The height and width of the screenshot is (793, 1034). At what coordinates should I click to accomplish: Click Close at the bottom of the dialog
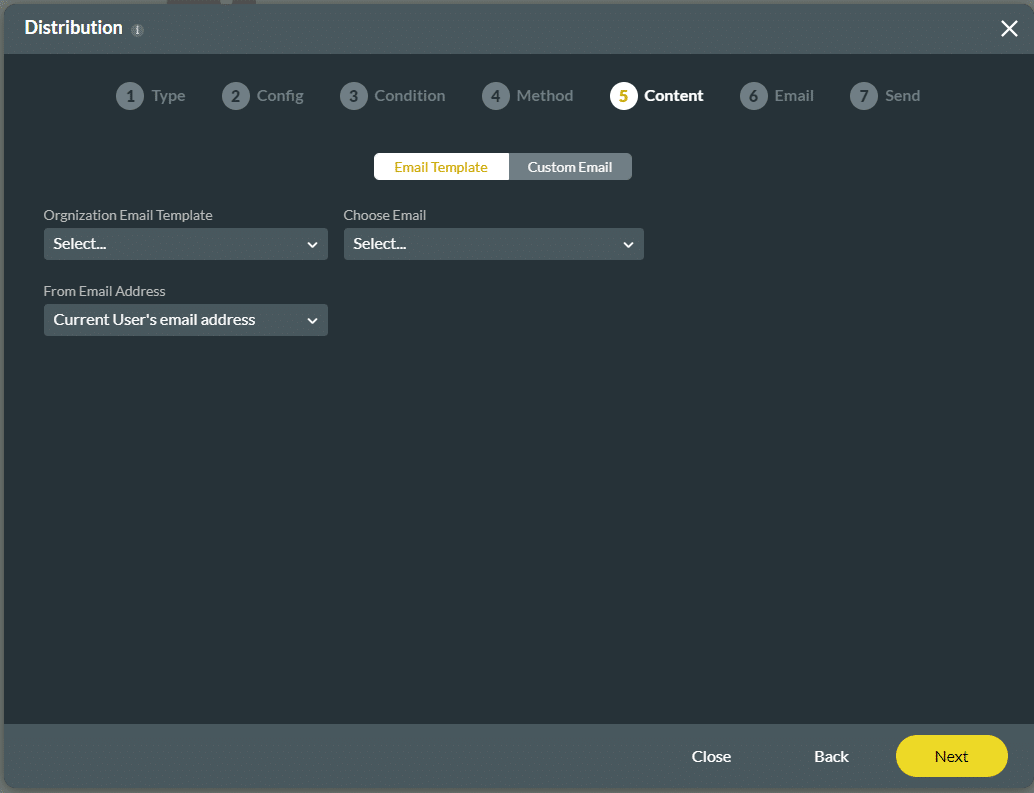711,756
